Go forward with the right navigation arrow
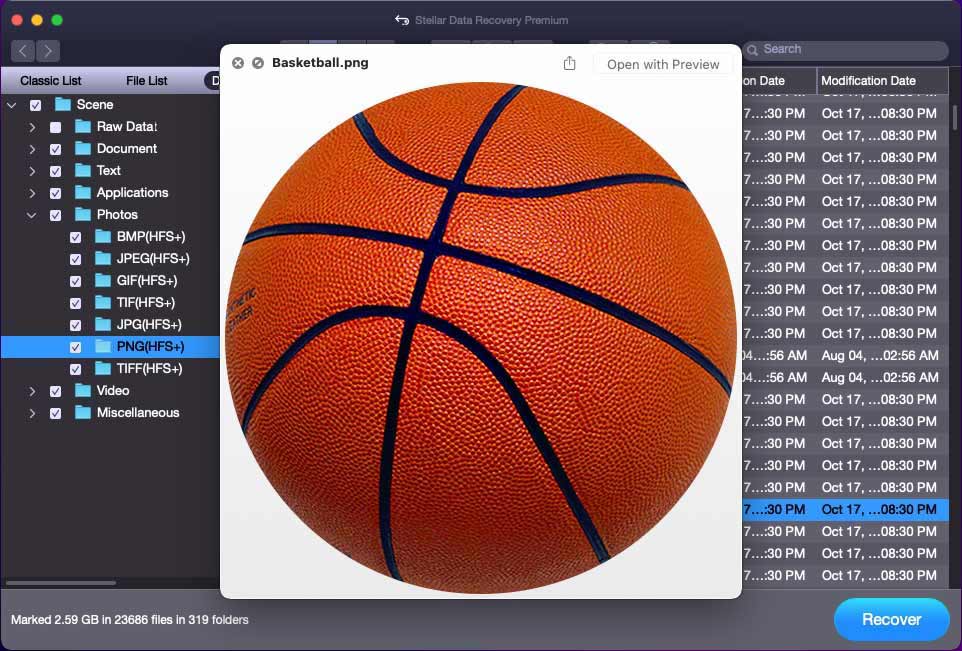Screen dimensions: 962x651 click(x=48, y=50)
